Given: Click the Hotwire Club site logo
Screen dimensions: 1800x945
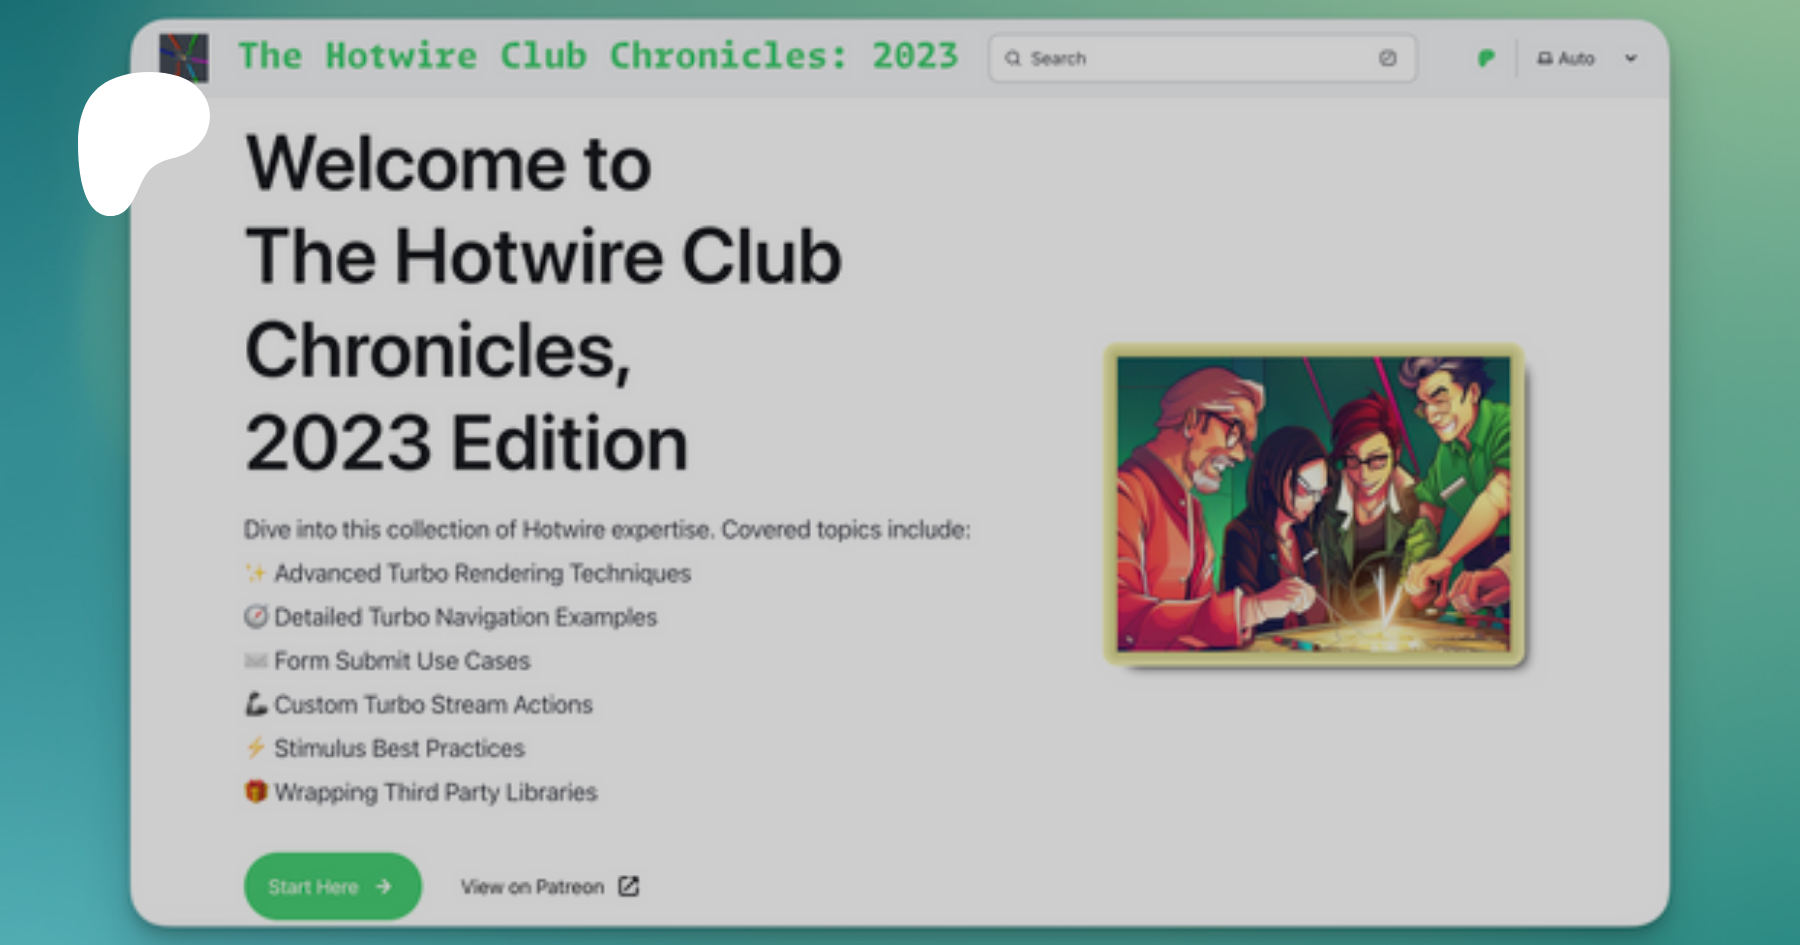Looking at the screenshot, I should [184, 57].
